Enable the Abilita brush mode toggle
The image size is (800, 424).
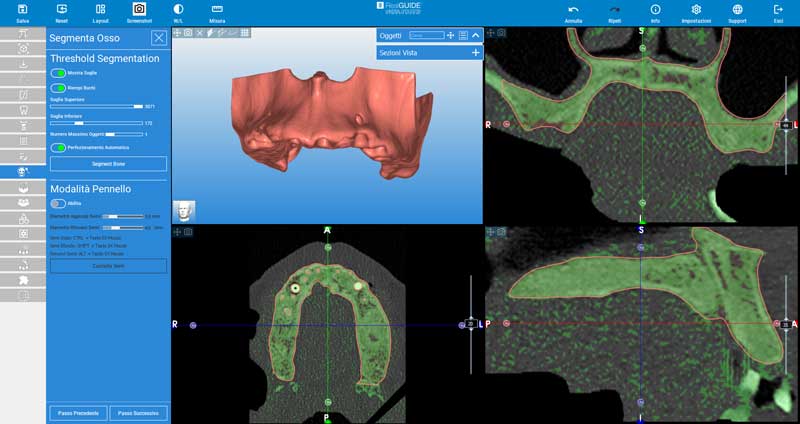pos(58,203)
